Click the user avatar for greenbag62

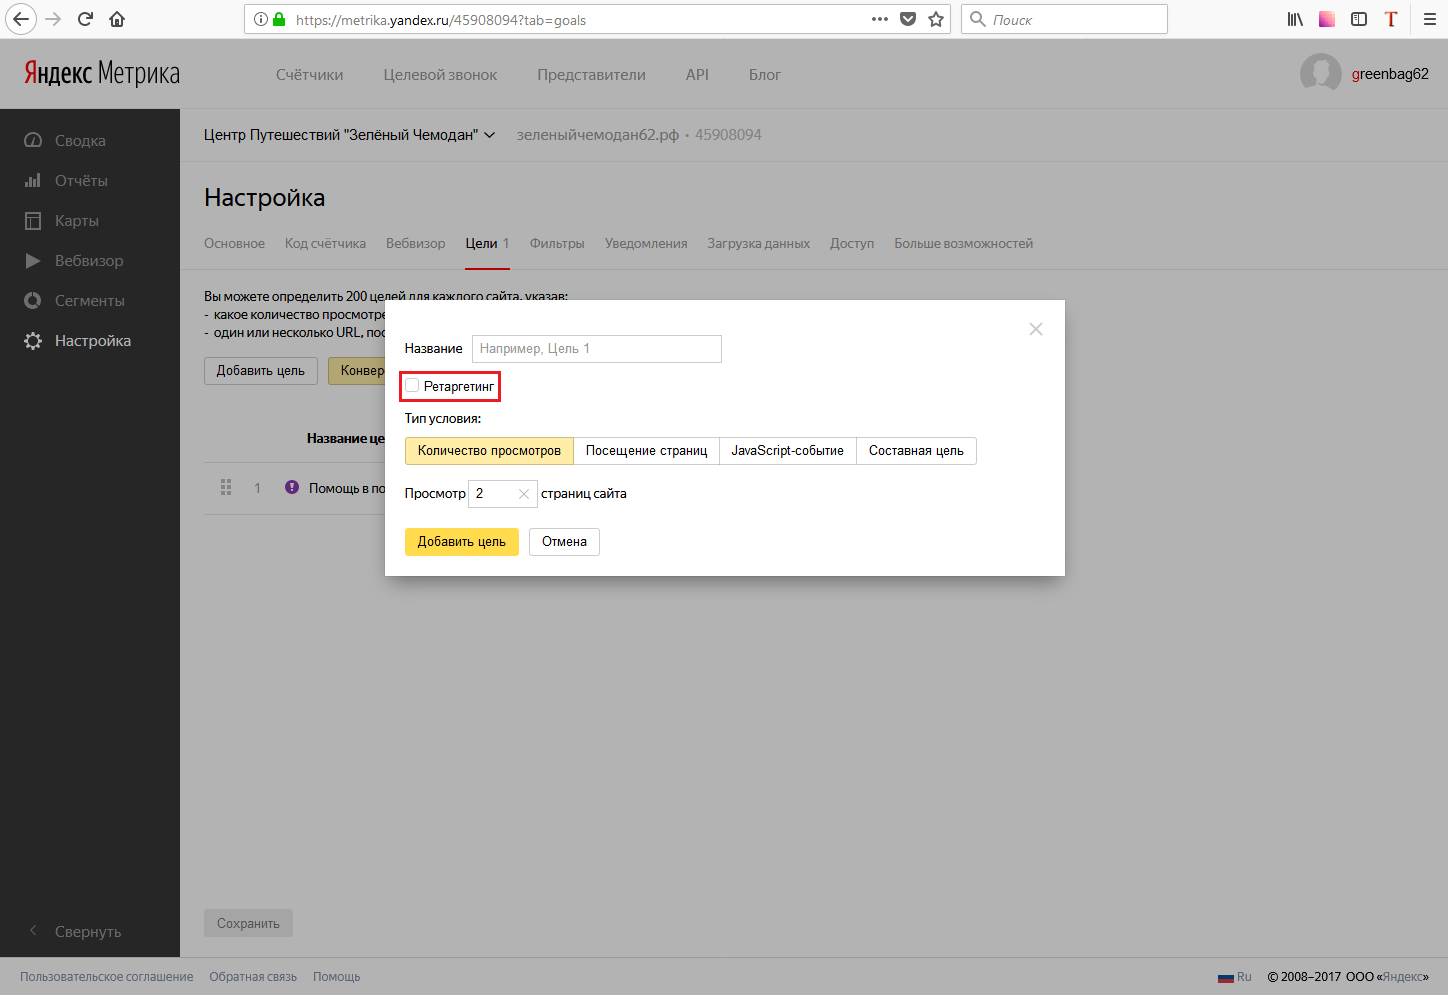(x=1320, y=74)
